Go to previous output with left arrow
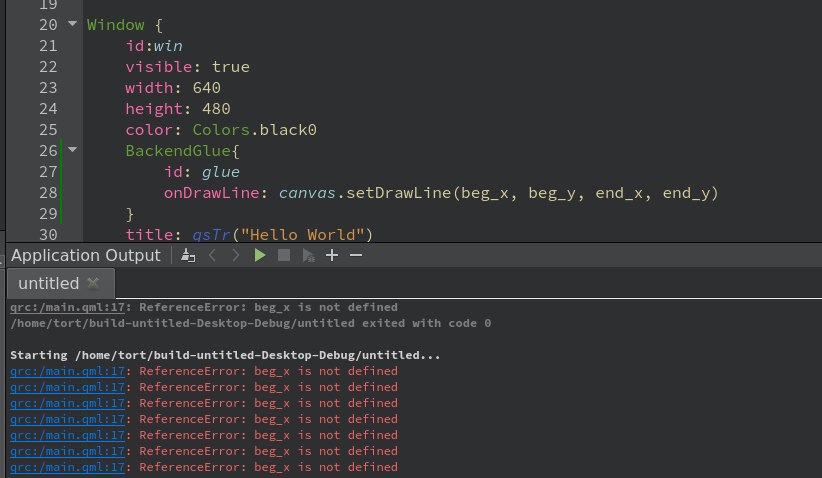Screen dimensions: 822x478 click(x=212, y=256)
